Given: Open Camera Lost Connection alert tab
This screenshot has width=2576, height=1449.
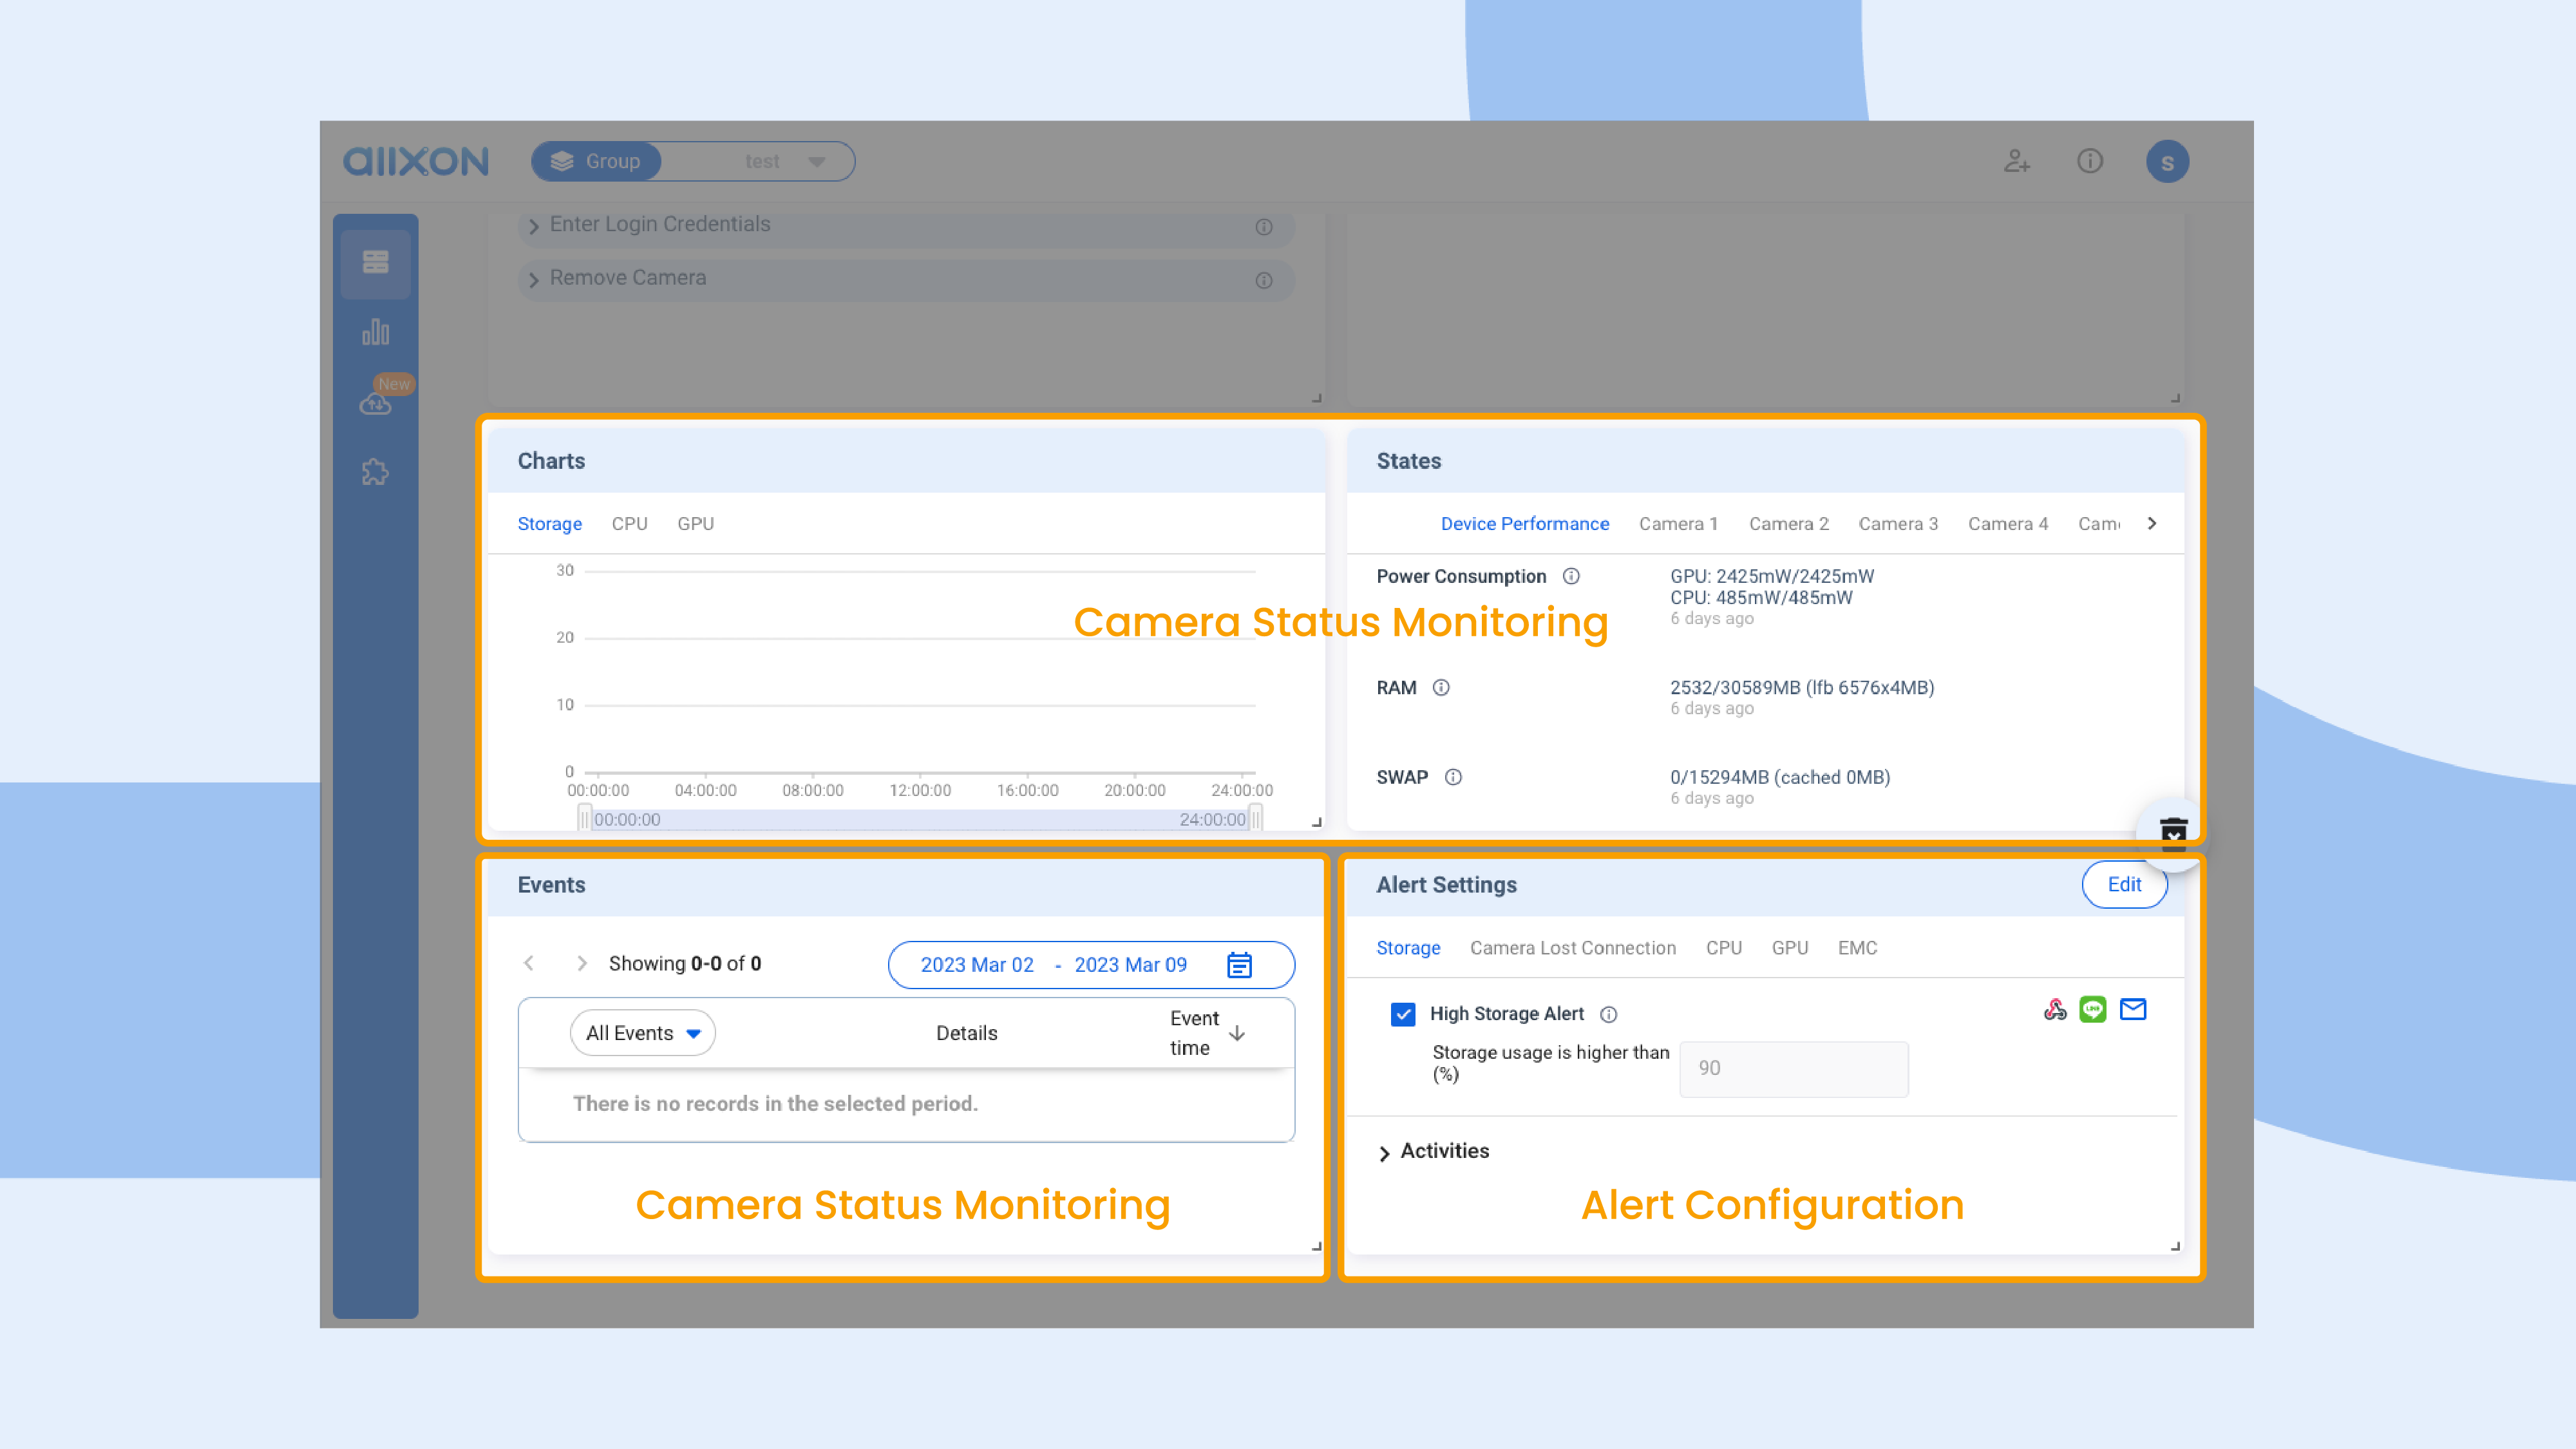Looking at the screenshot, I should click(x=1572, y=948).
